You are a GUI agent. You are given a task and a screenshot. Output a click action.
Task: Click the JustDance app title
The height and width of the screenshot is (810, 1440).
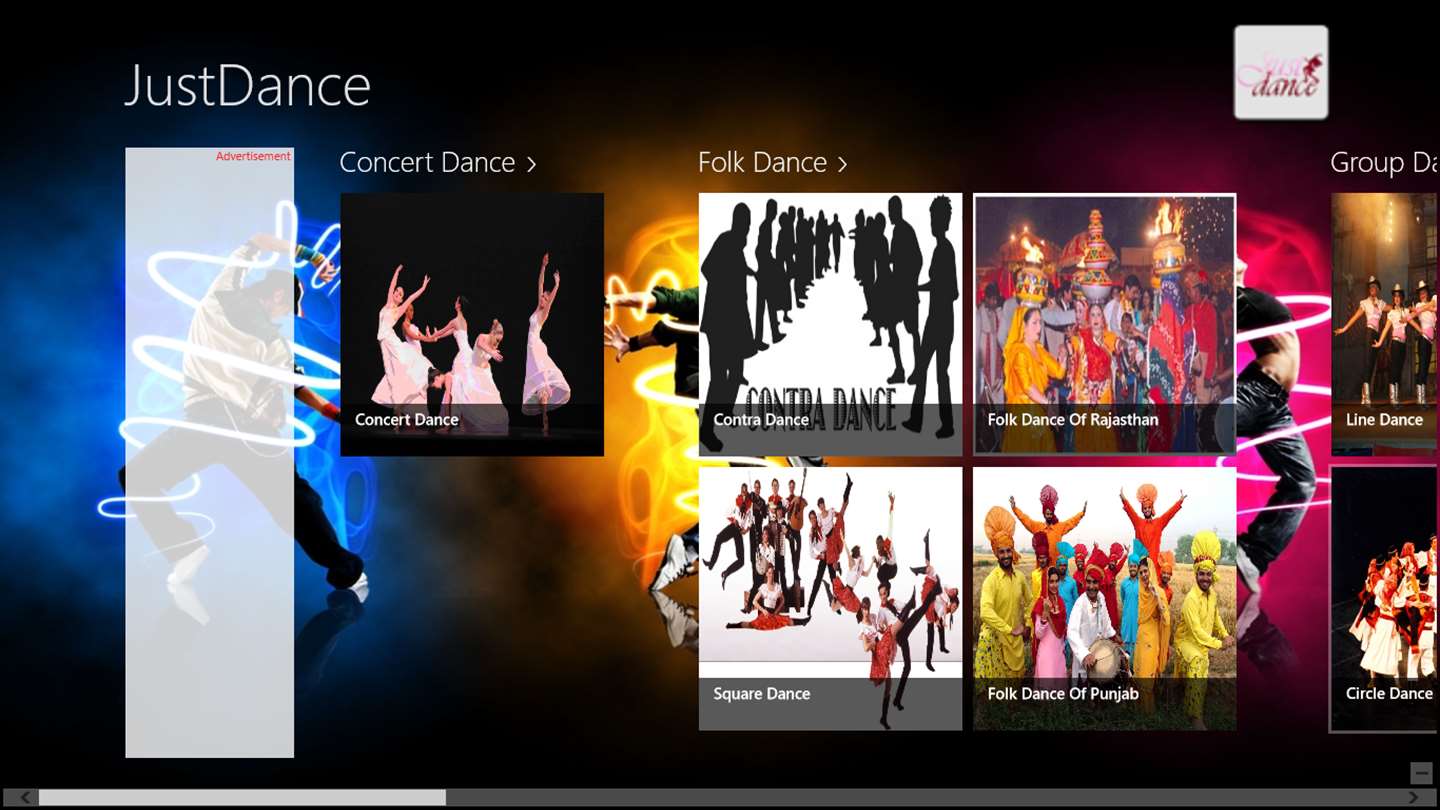point(247,86)
